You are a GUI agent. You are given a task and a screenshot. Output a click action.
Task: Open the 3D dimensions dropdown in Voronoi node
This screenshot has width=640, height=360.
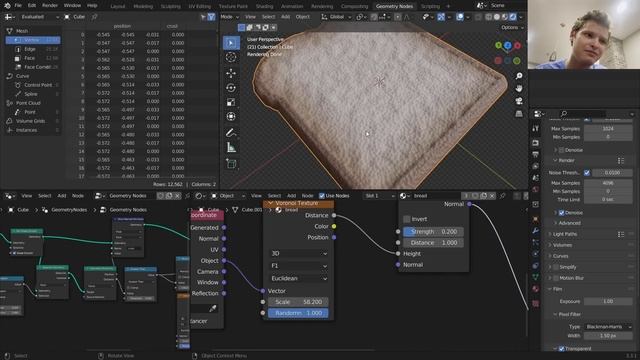point(299,253)
